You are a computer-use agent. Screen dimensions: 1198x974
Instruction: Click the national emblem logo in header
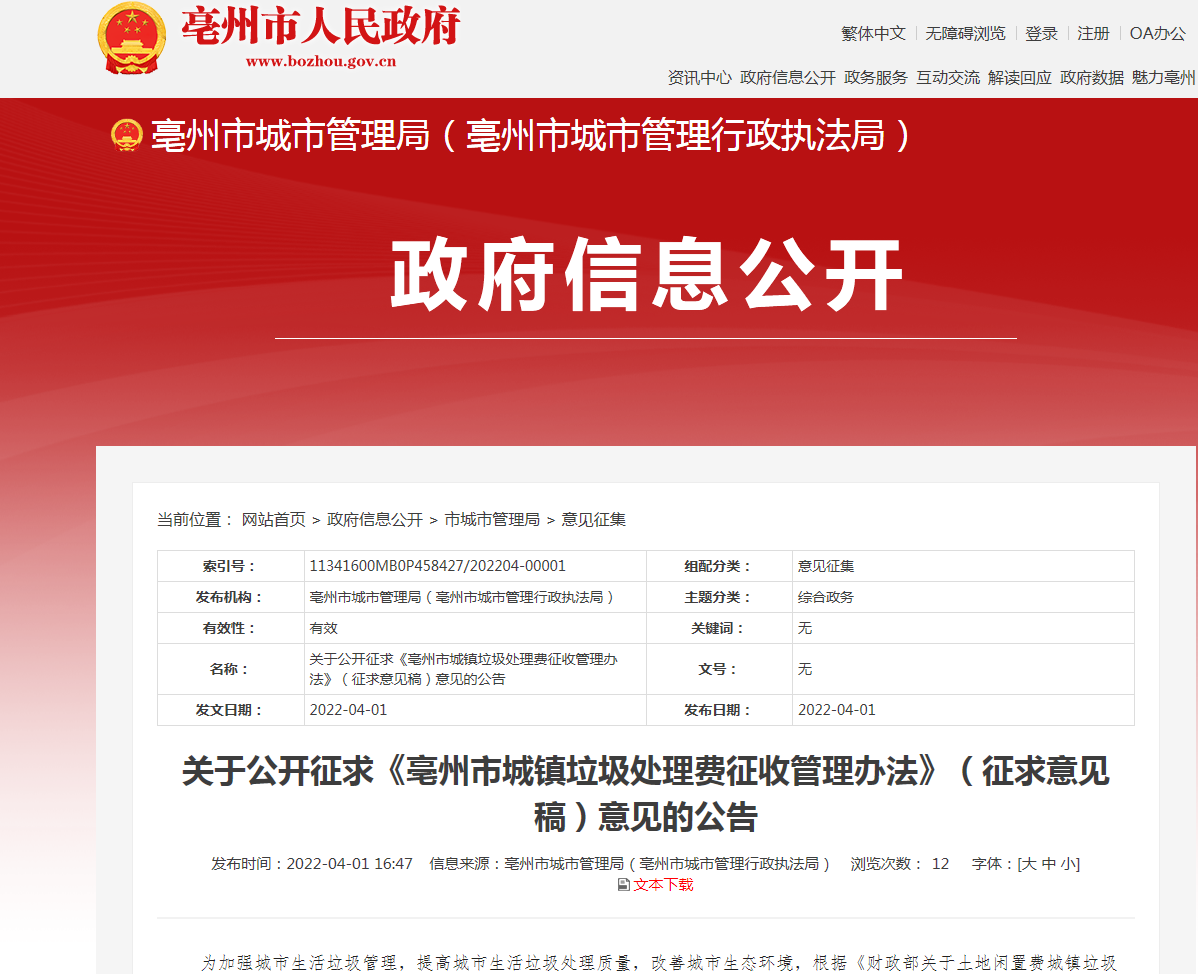(131, 38)
